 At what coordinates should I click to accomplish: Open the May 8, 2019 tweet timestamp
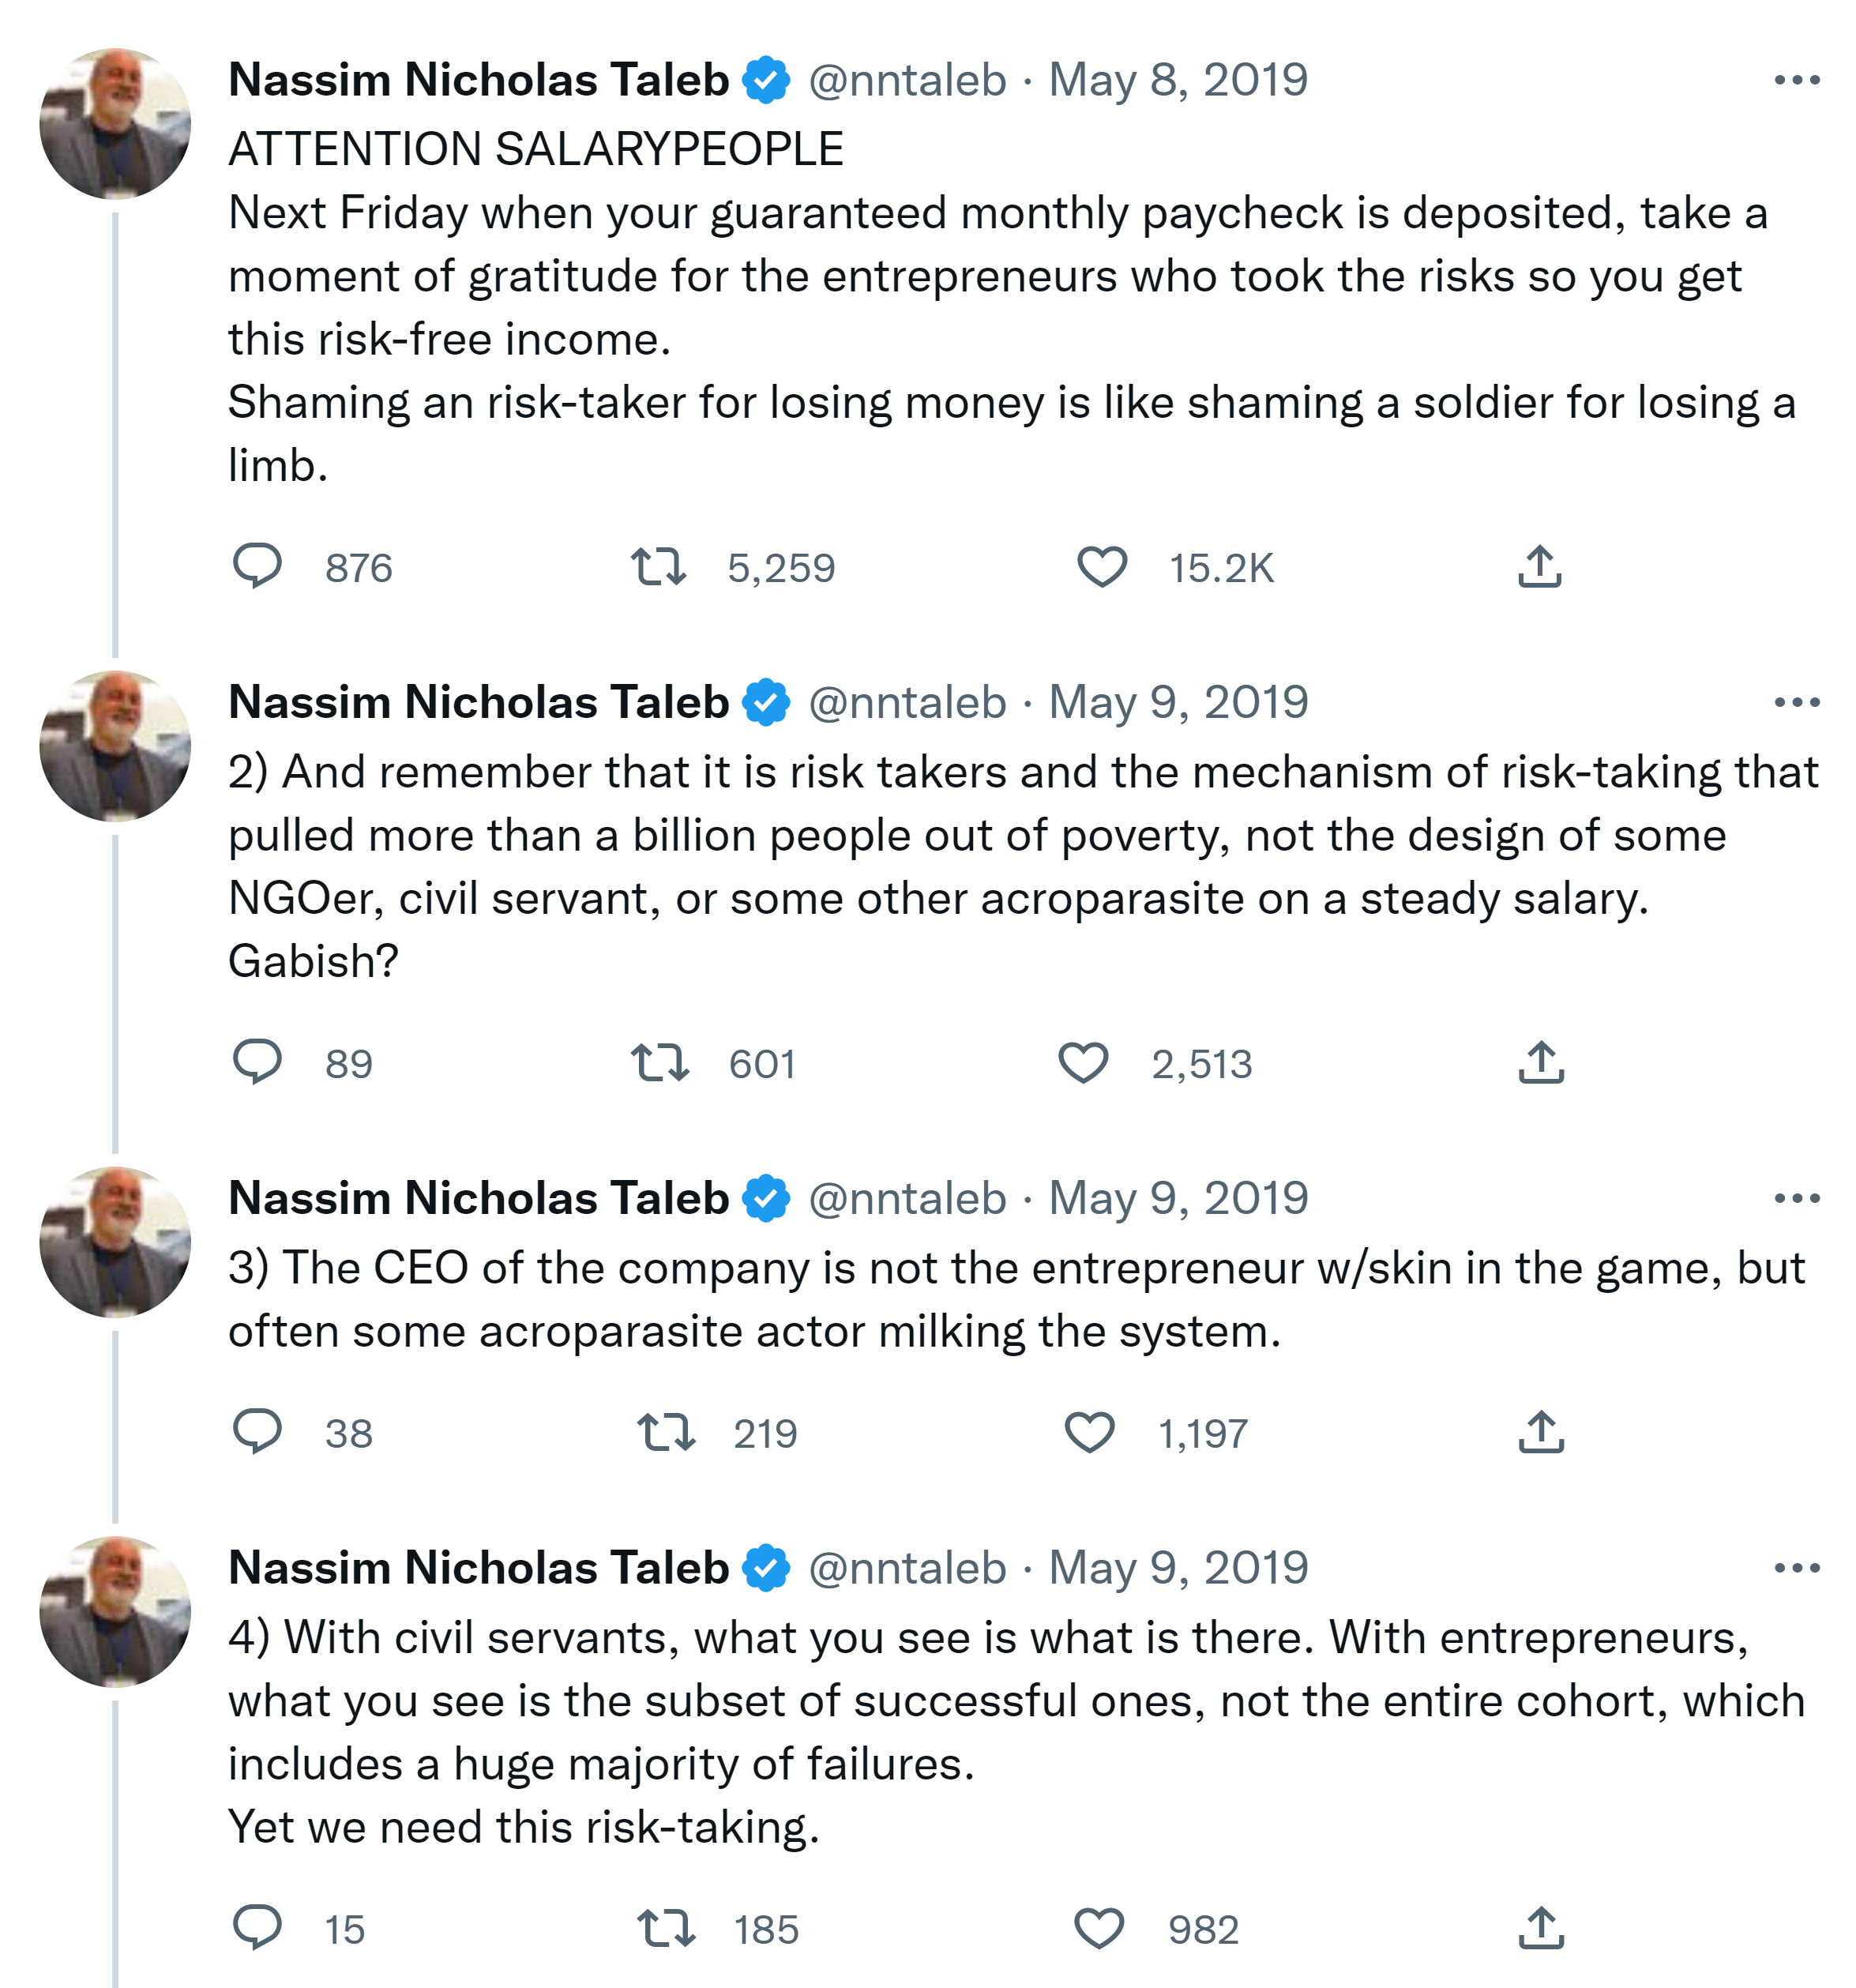coord(1177,80)
